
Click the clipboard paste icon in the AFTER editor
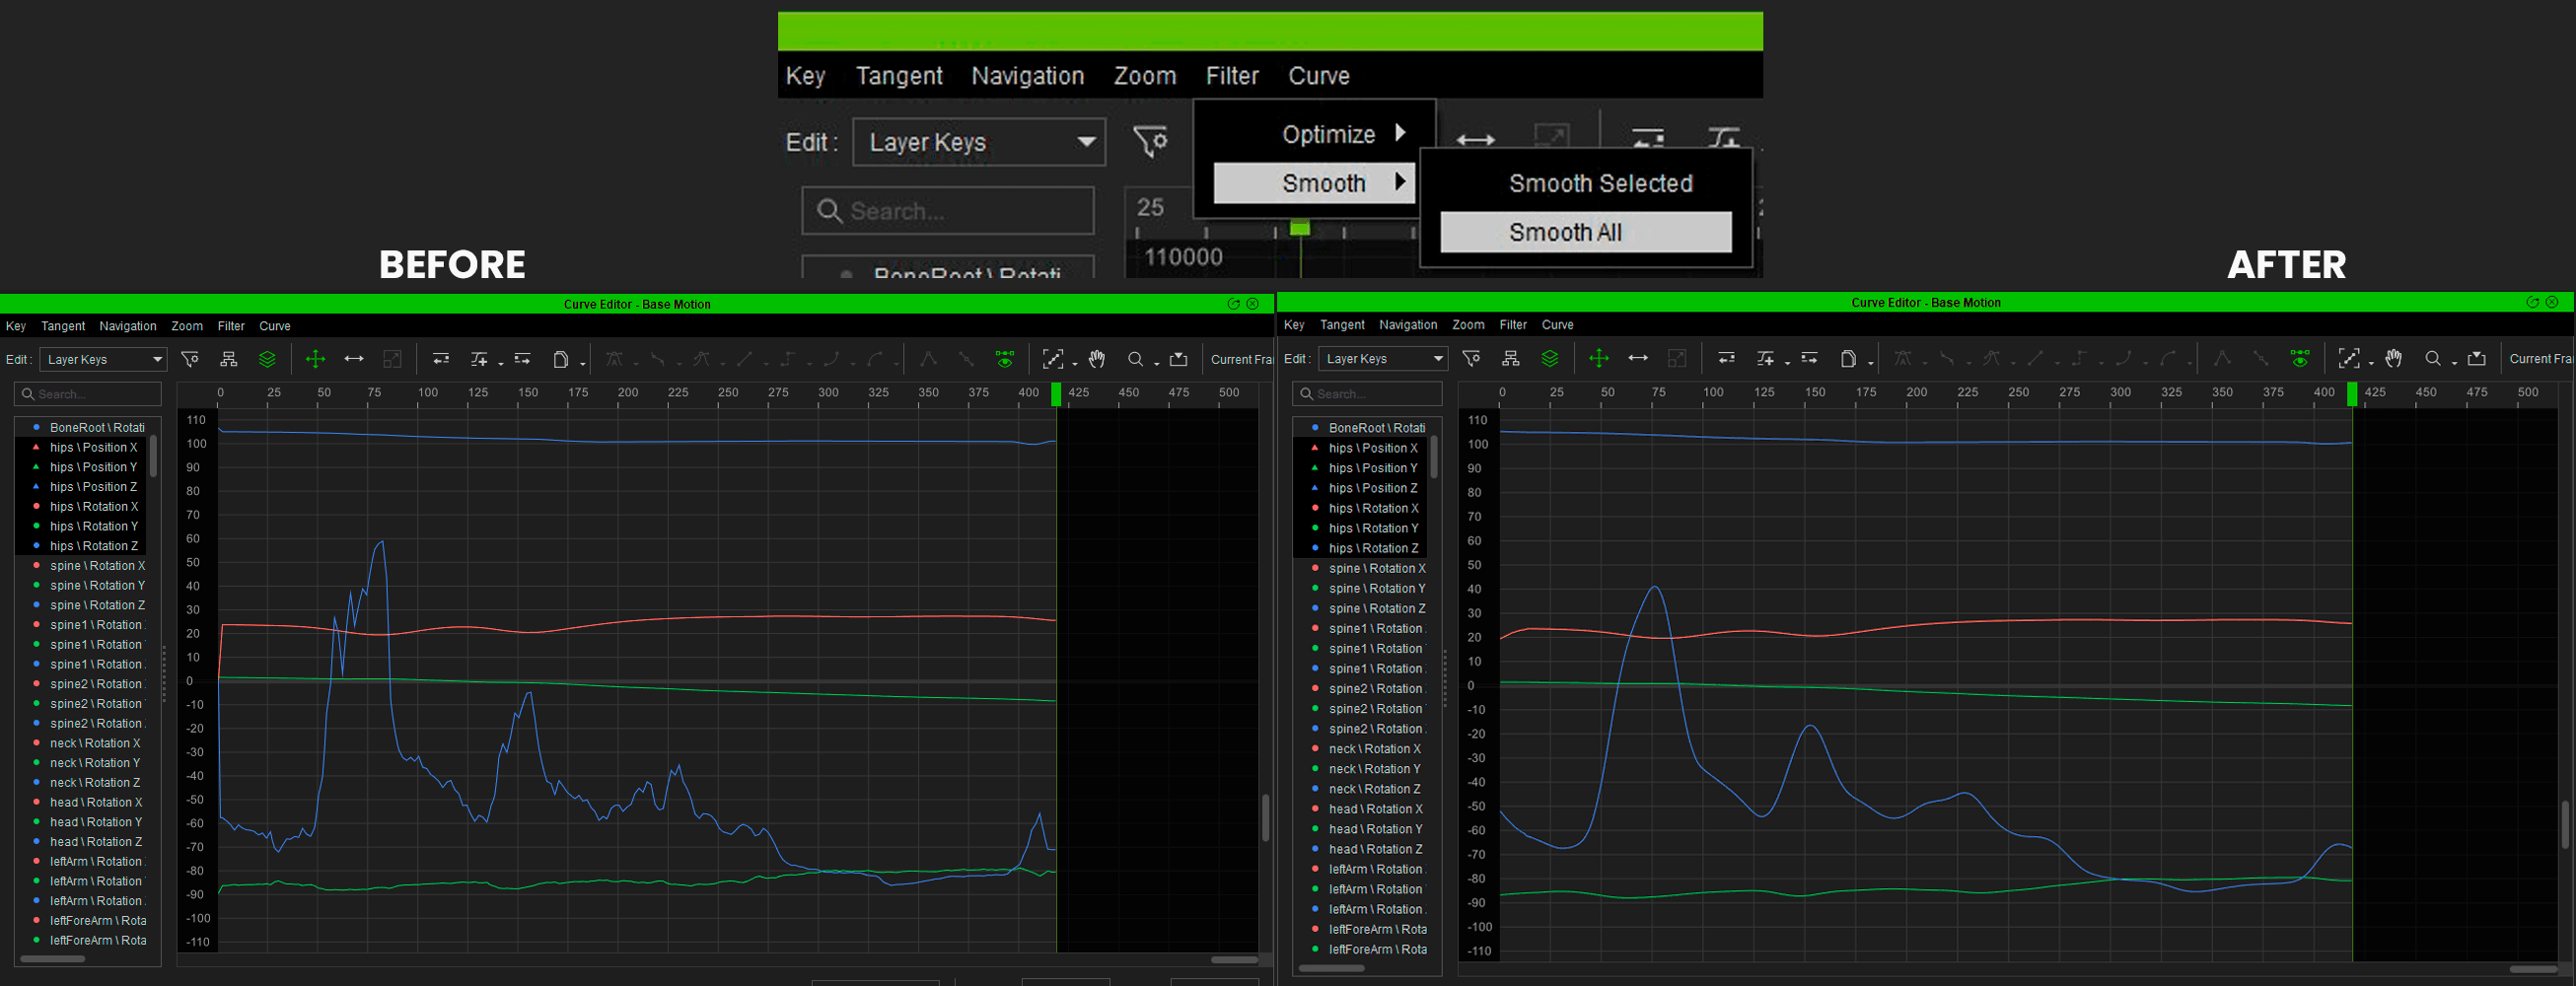[1848, 358]
